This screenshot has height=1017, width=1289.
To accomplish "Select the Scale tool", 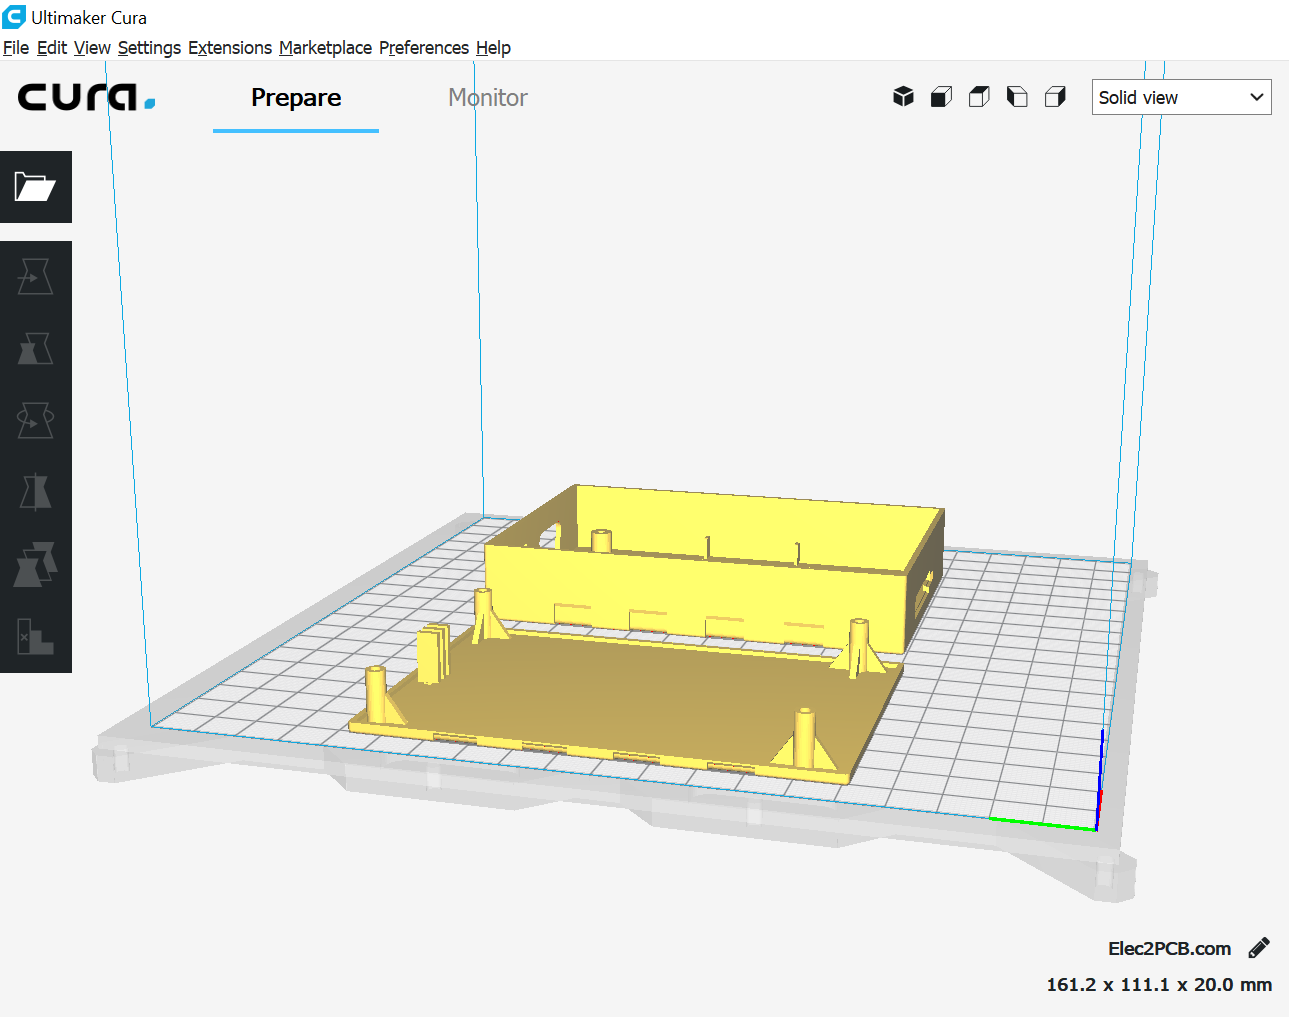I will 35,349.
